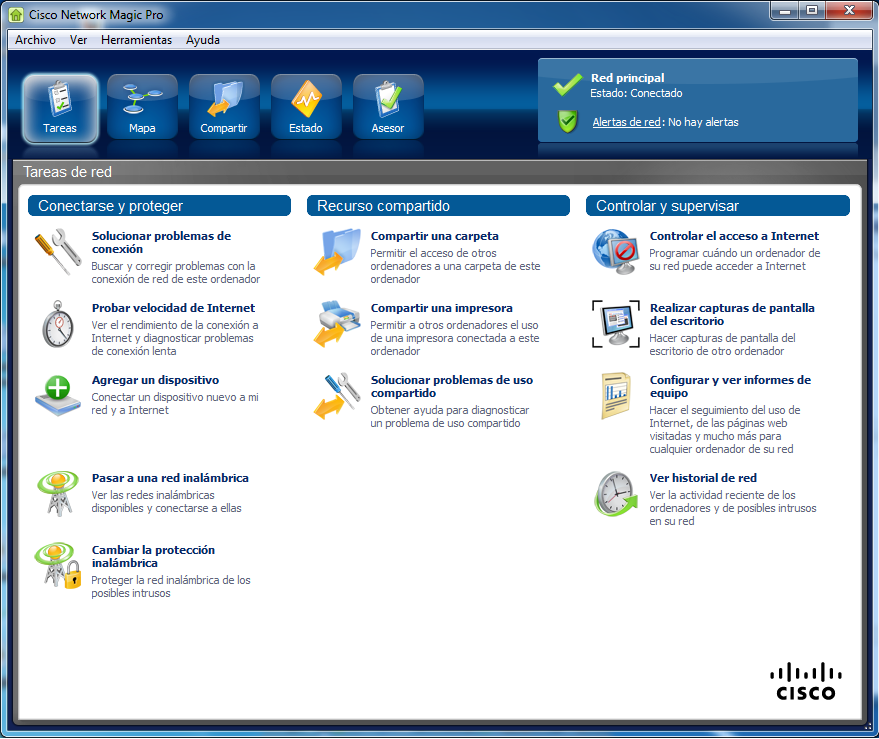879x739 pixels.
Task: Open the Ayuda menu
Action: [203, 40]
